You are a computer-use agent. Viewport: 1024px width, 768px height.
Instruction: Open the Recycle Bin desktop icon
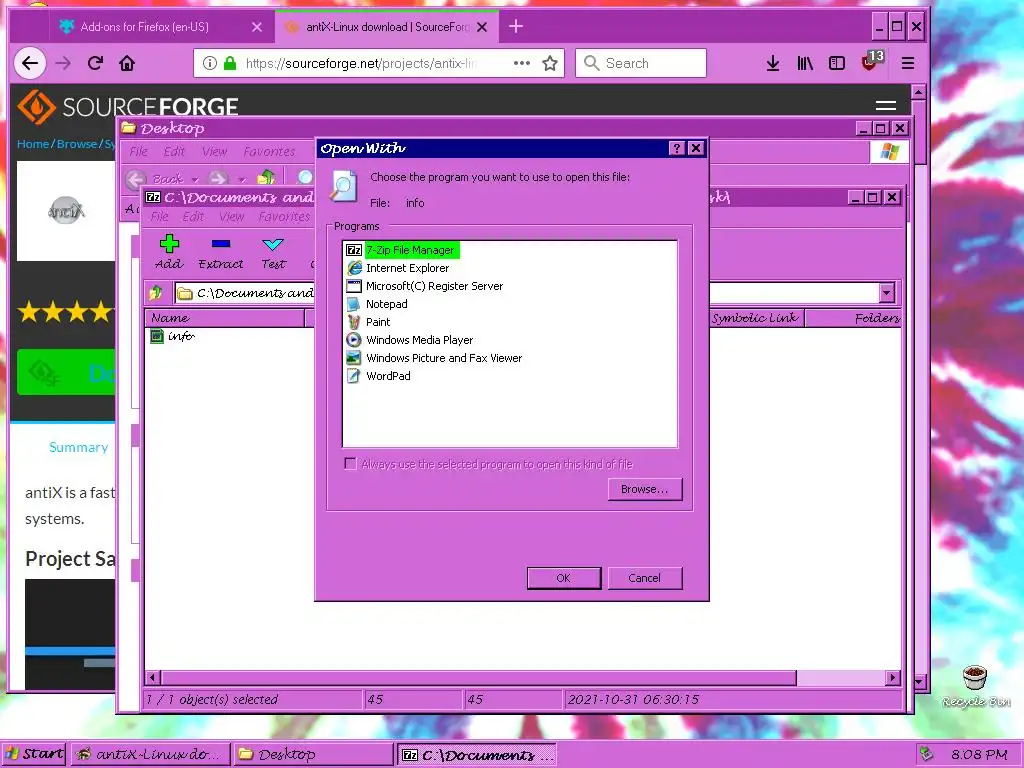coord(975,686)
